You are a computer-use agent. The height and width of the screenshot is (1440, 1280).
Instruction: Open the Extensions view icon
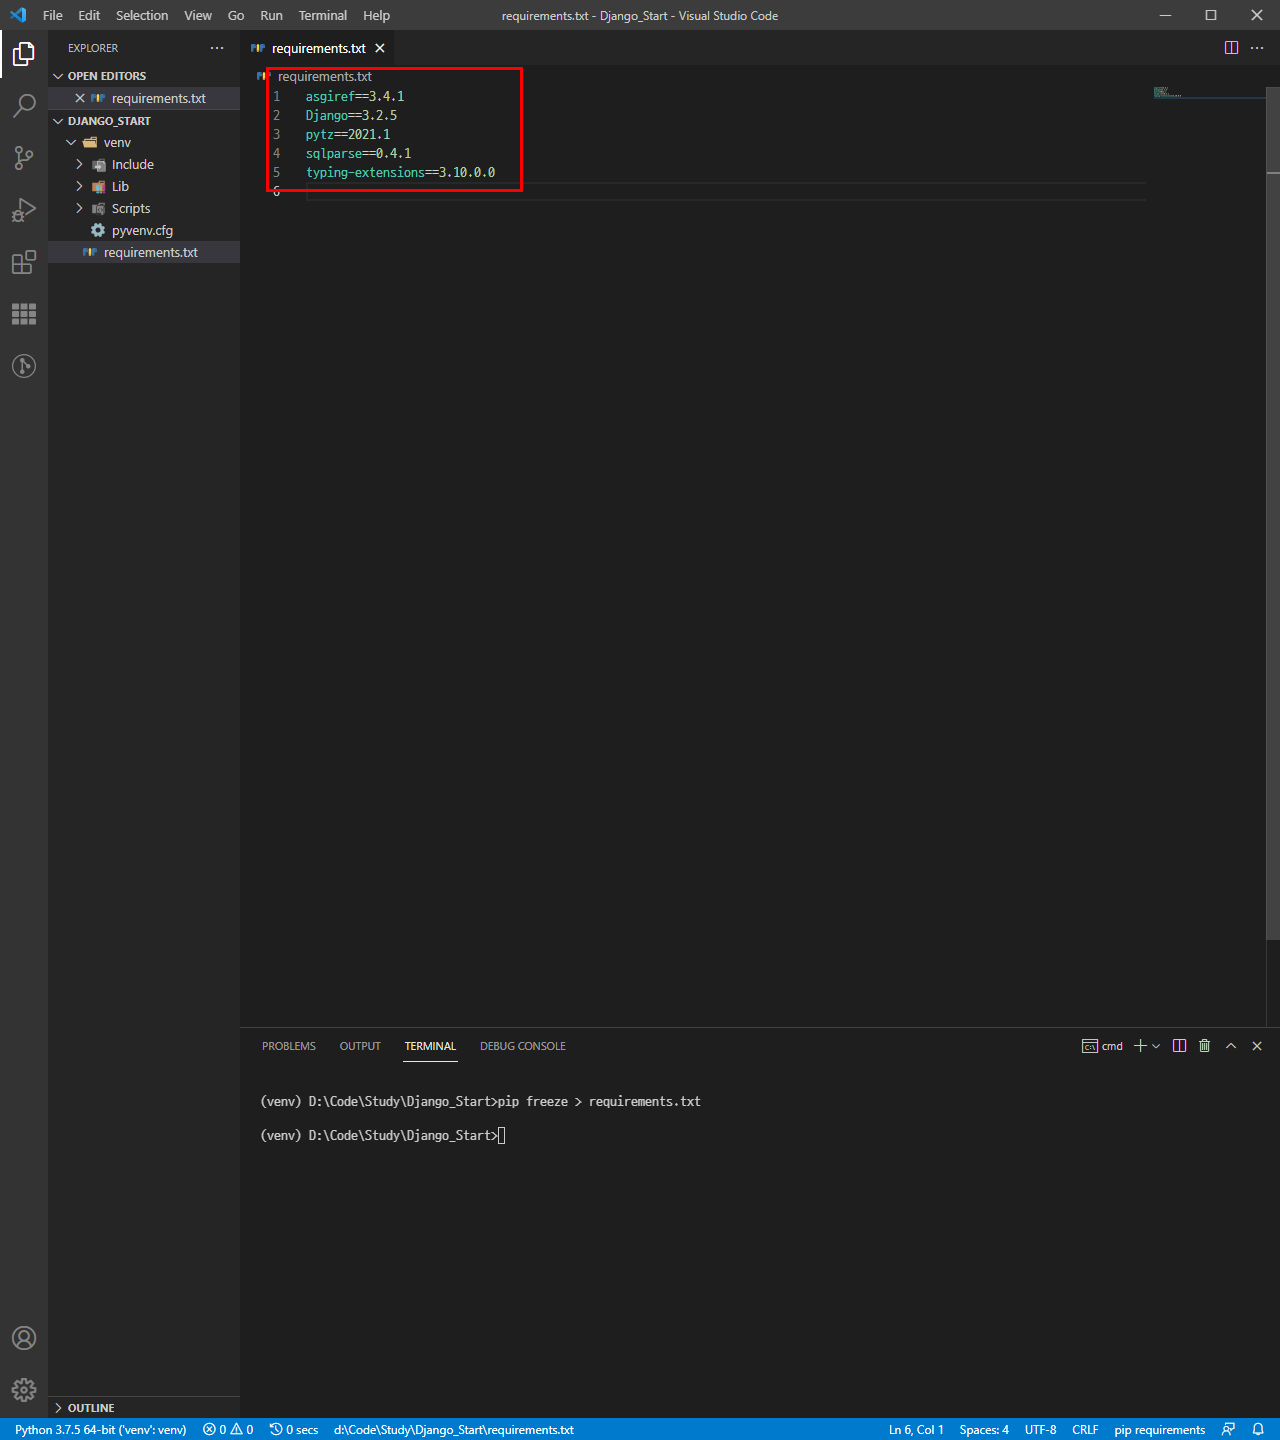(x=24, y=262)
